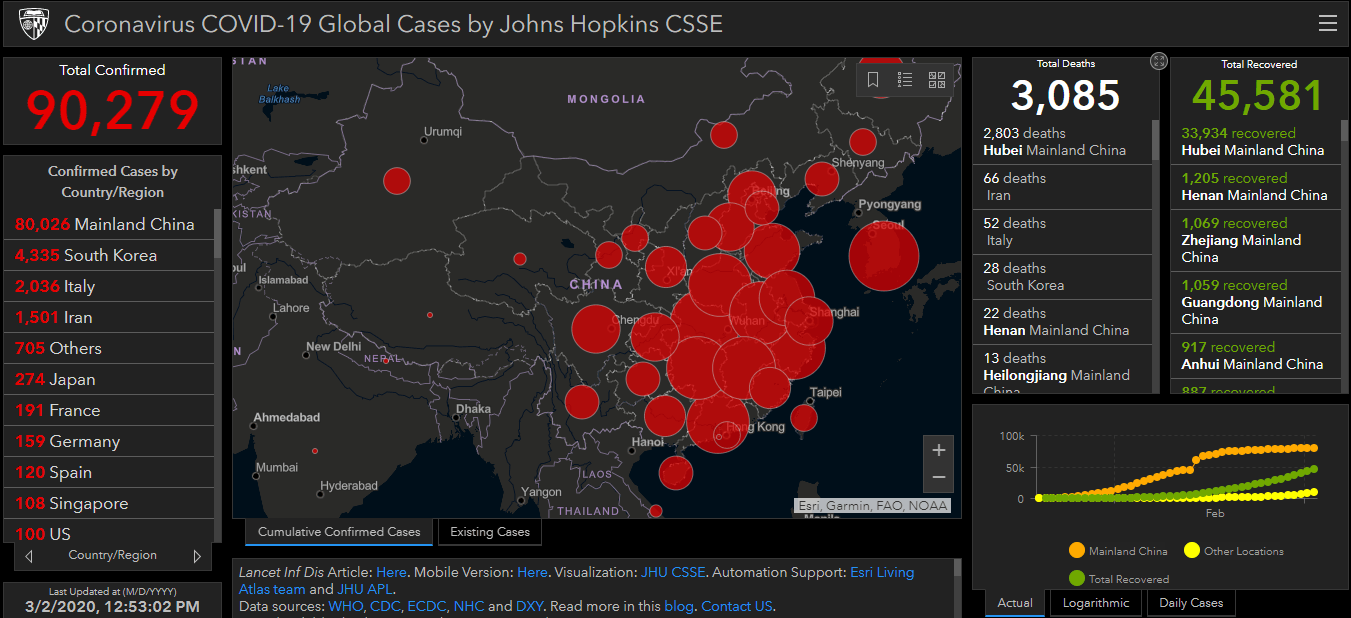1351x618 pixels.
Task: Select Germany in the country list
Action: (x=109, y=442)
